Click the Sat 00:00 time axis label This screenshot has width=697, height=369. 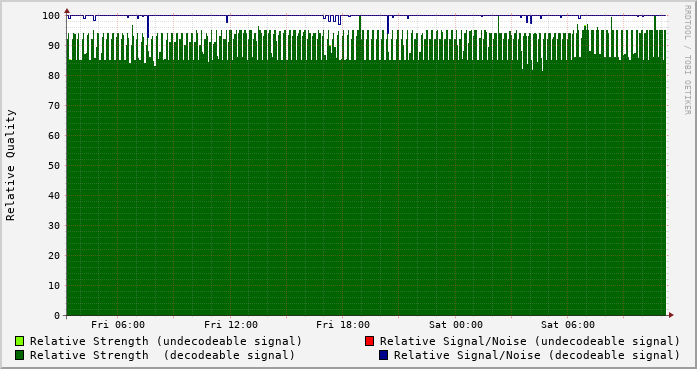click(x=456, y=325)
